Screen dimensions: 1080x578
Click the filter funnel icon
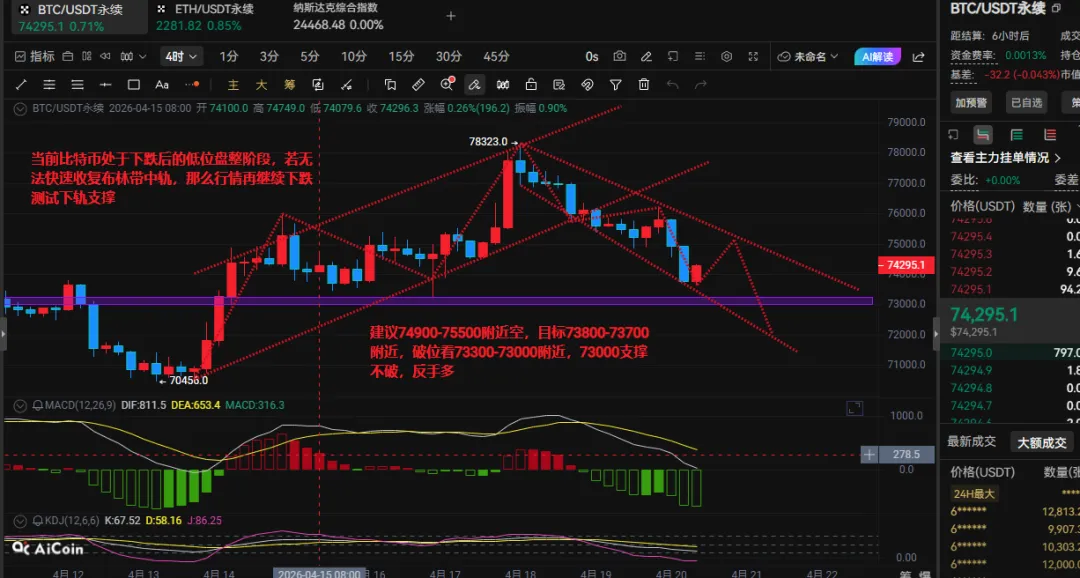pyautogui.click(x=616, y=85)
